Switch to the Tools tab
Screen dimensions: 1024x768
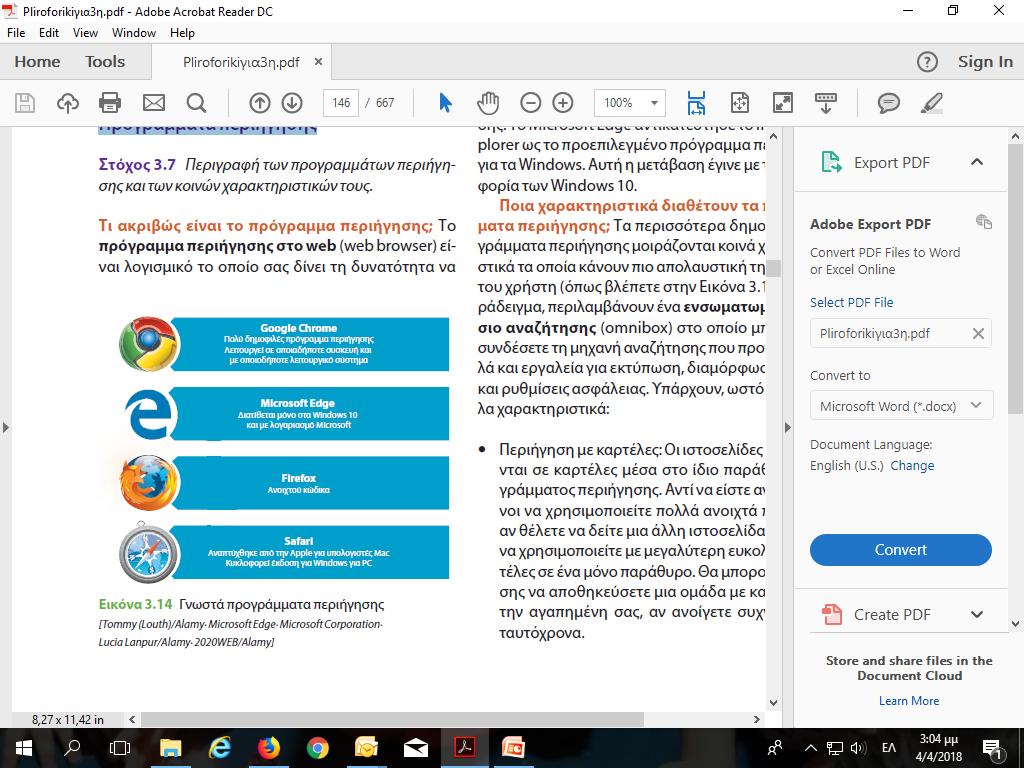pos(104,61)
